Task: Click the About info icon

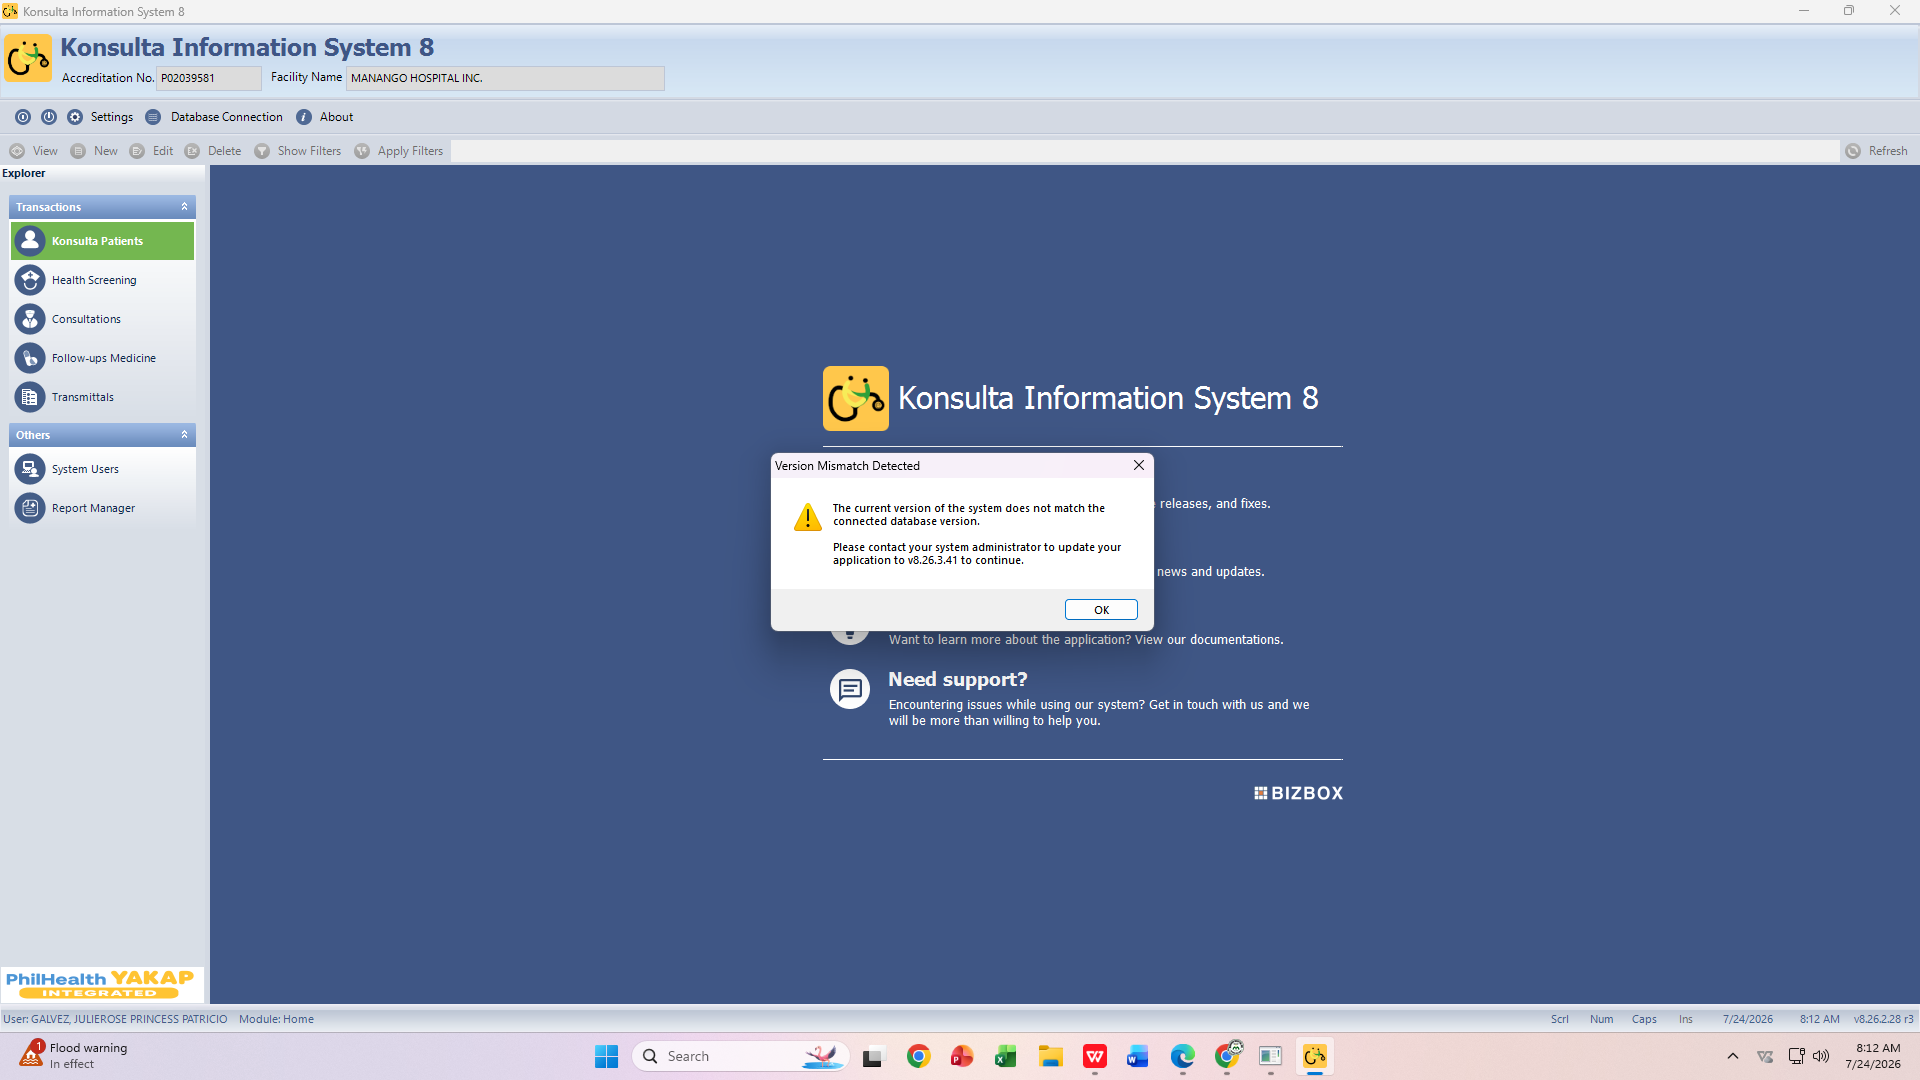Action: (x=304, y=117)
